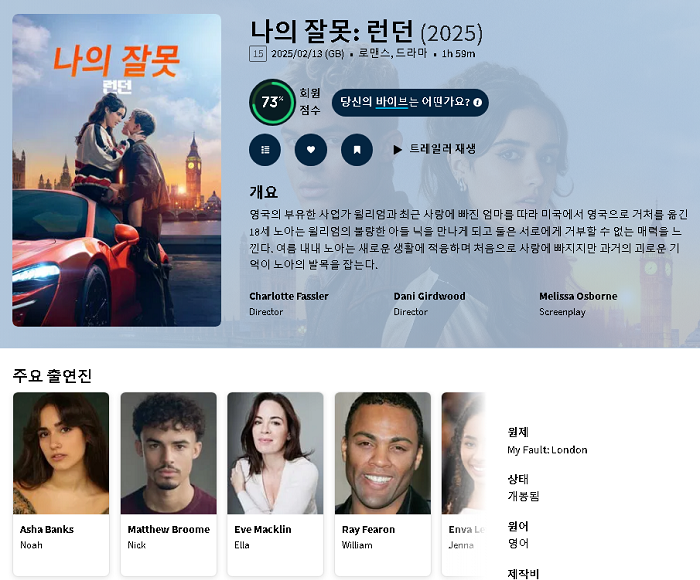The image size is (700, 580).
Task: Open Melissa Osborne screenplay profile
Action: pos(578,296)
